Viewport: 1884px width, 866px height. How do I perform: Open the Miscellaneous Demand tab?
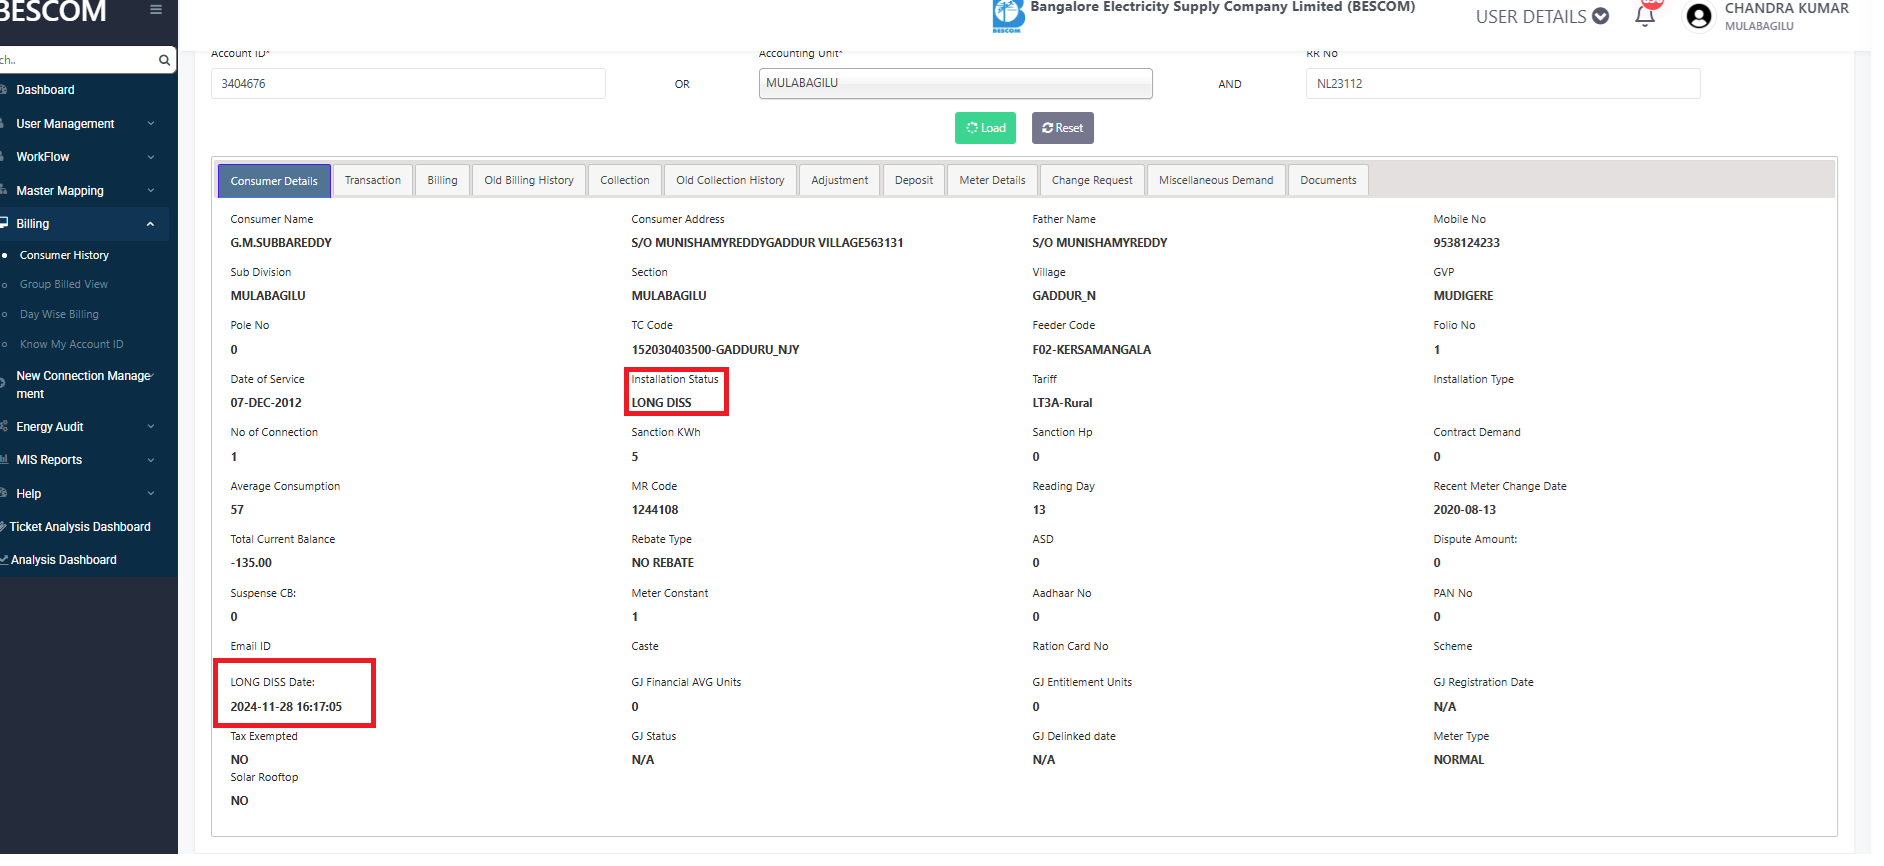pyautogui.click(x=1216, y=181)
